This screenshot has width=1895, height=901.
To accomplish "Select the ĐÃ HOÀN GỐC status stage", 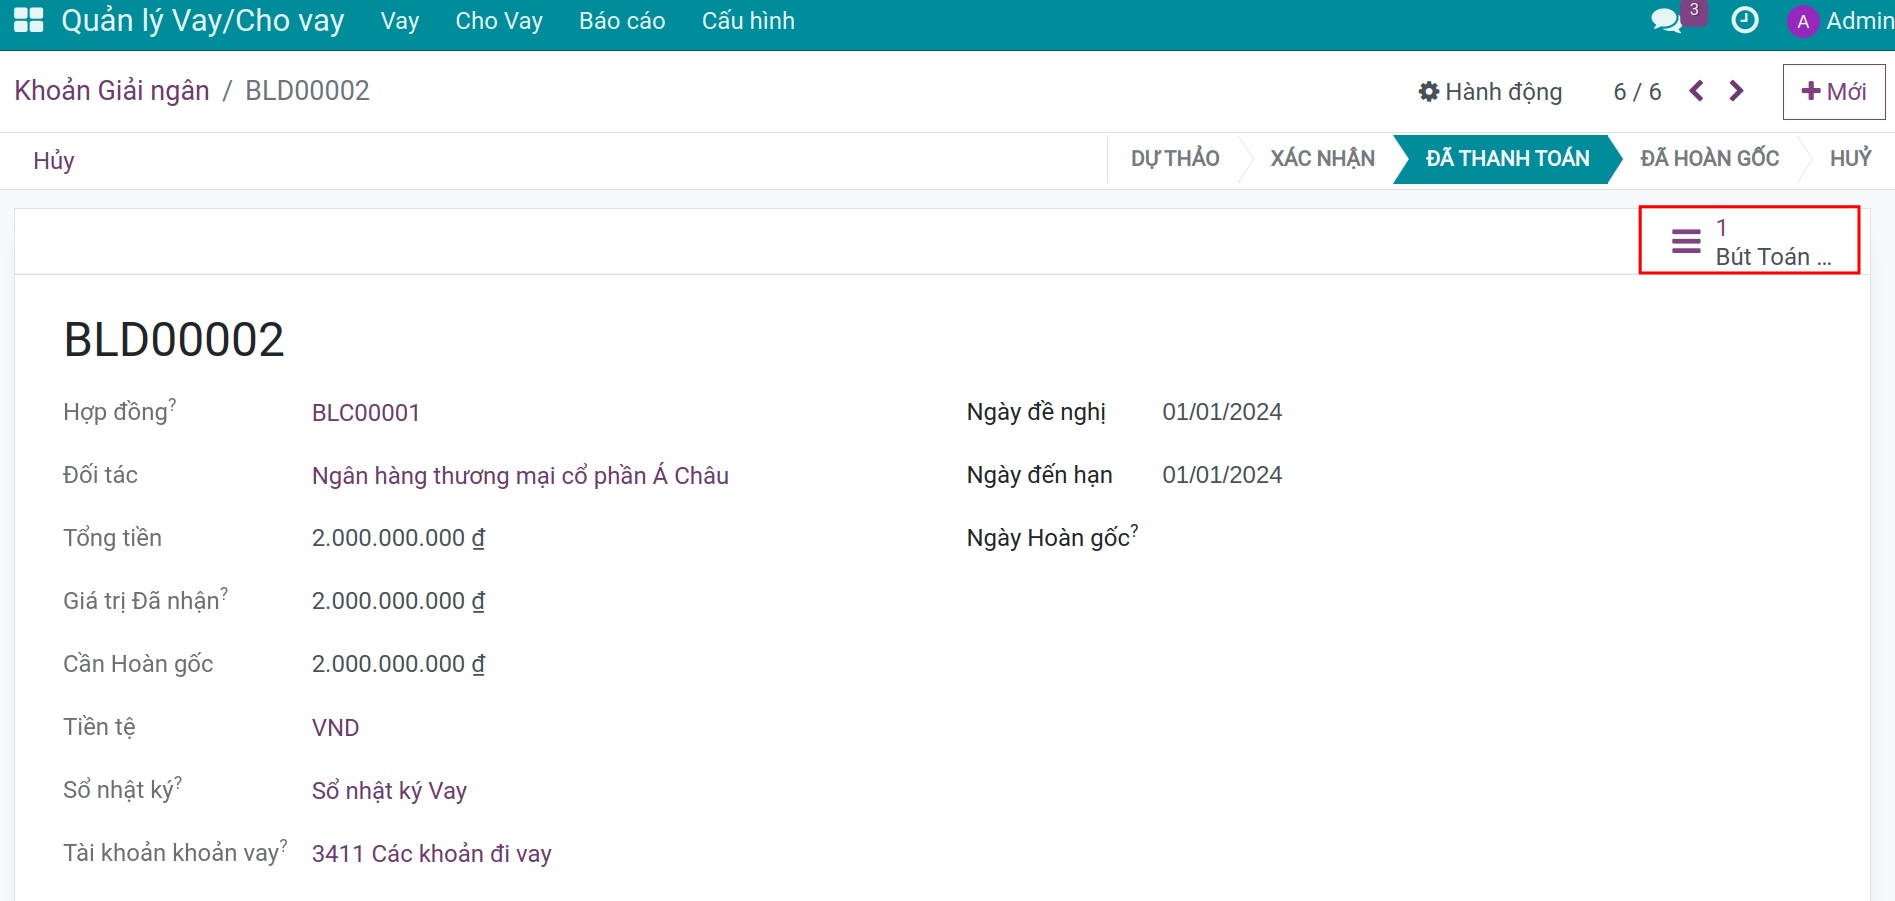I will (x=1709, y=158).
